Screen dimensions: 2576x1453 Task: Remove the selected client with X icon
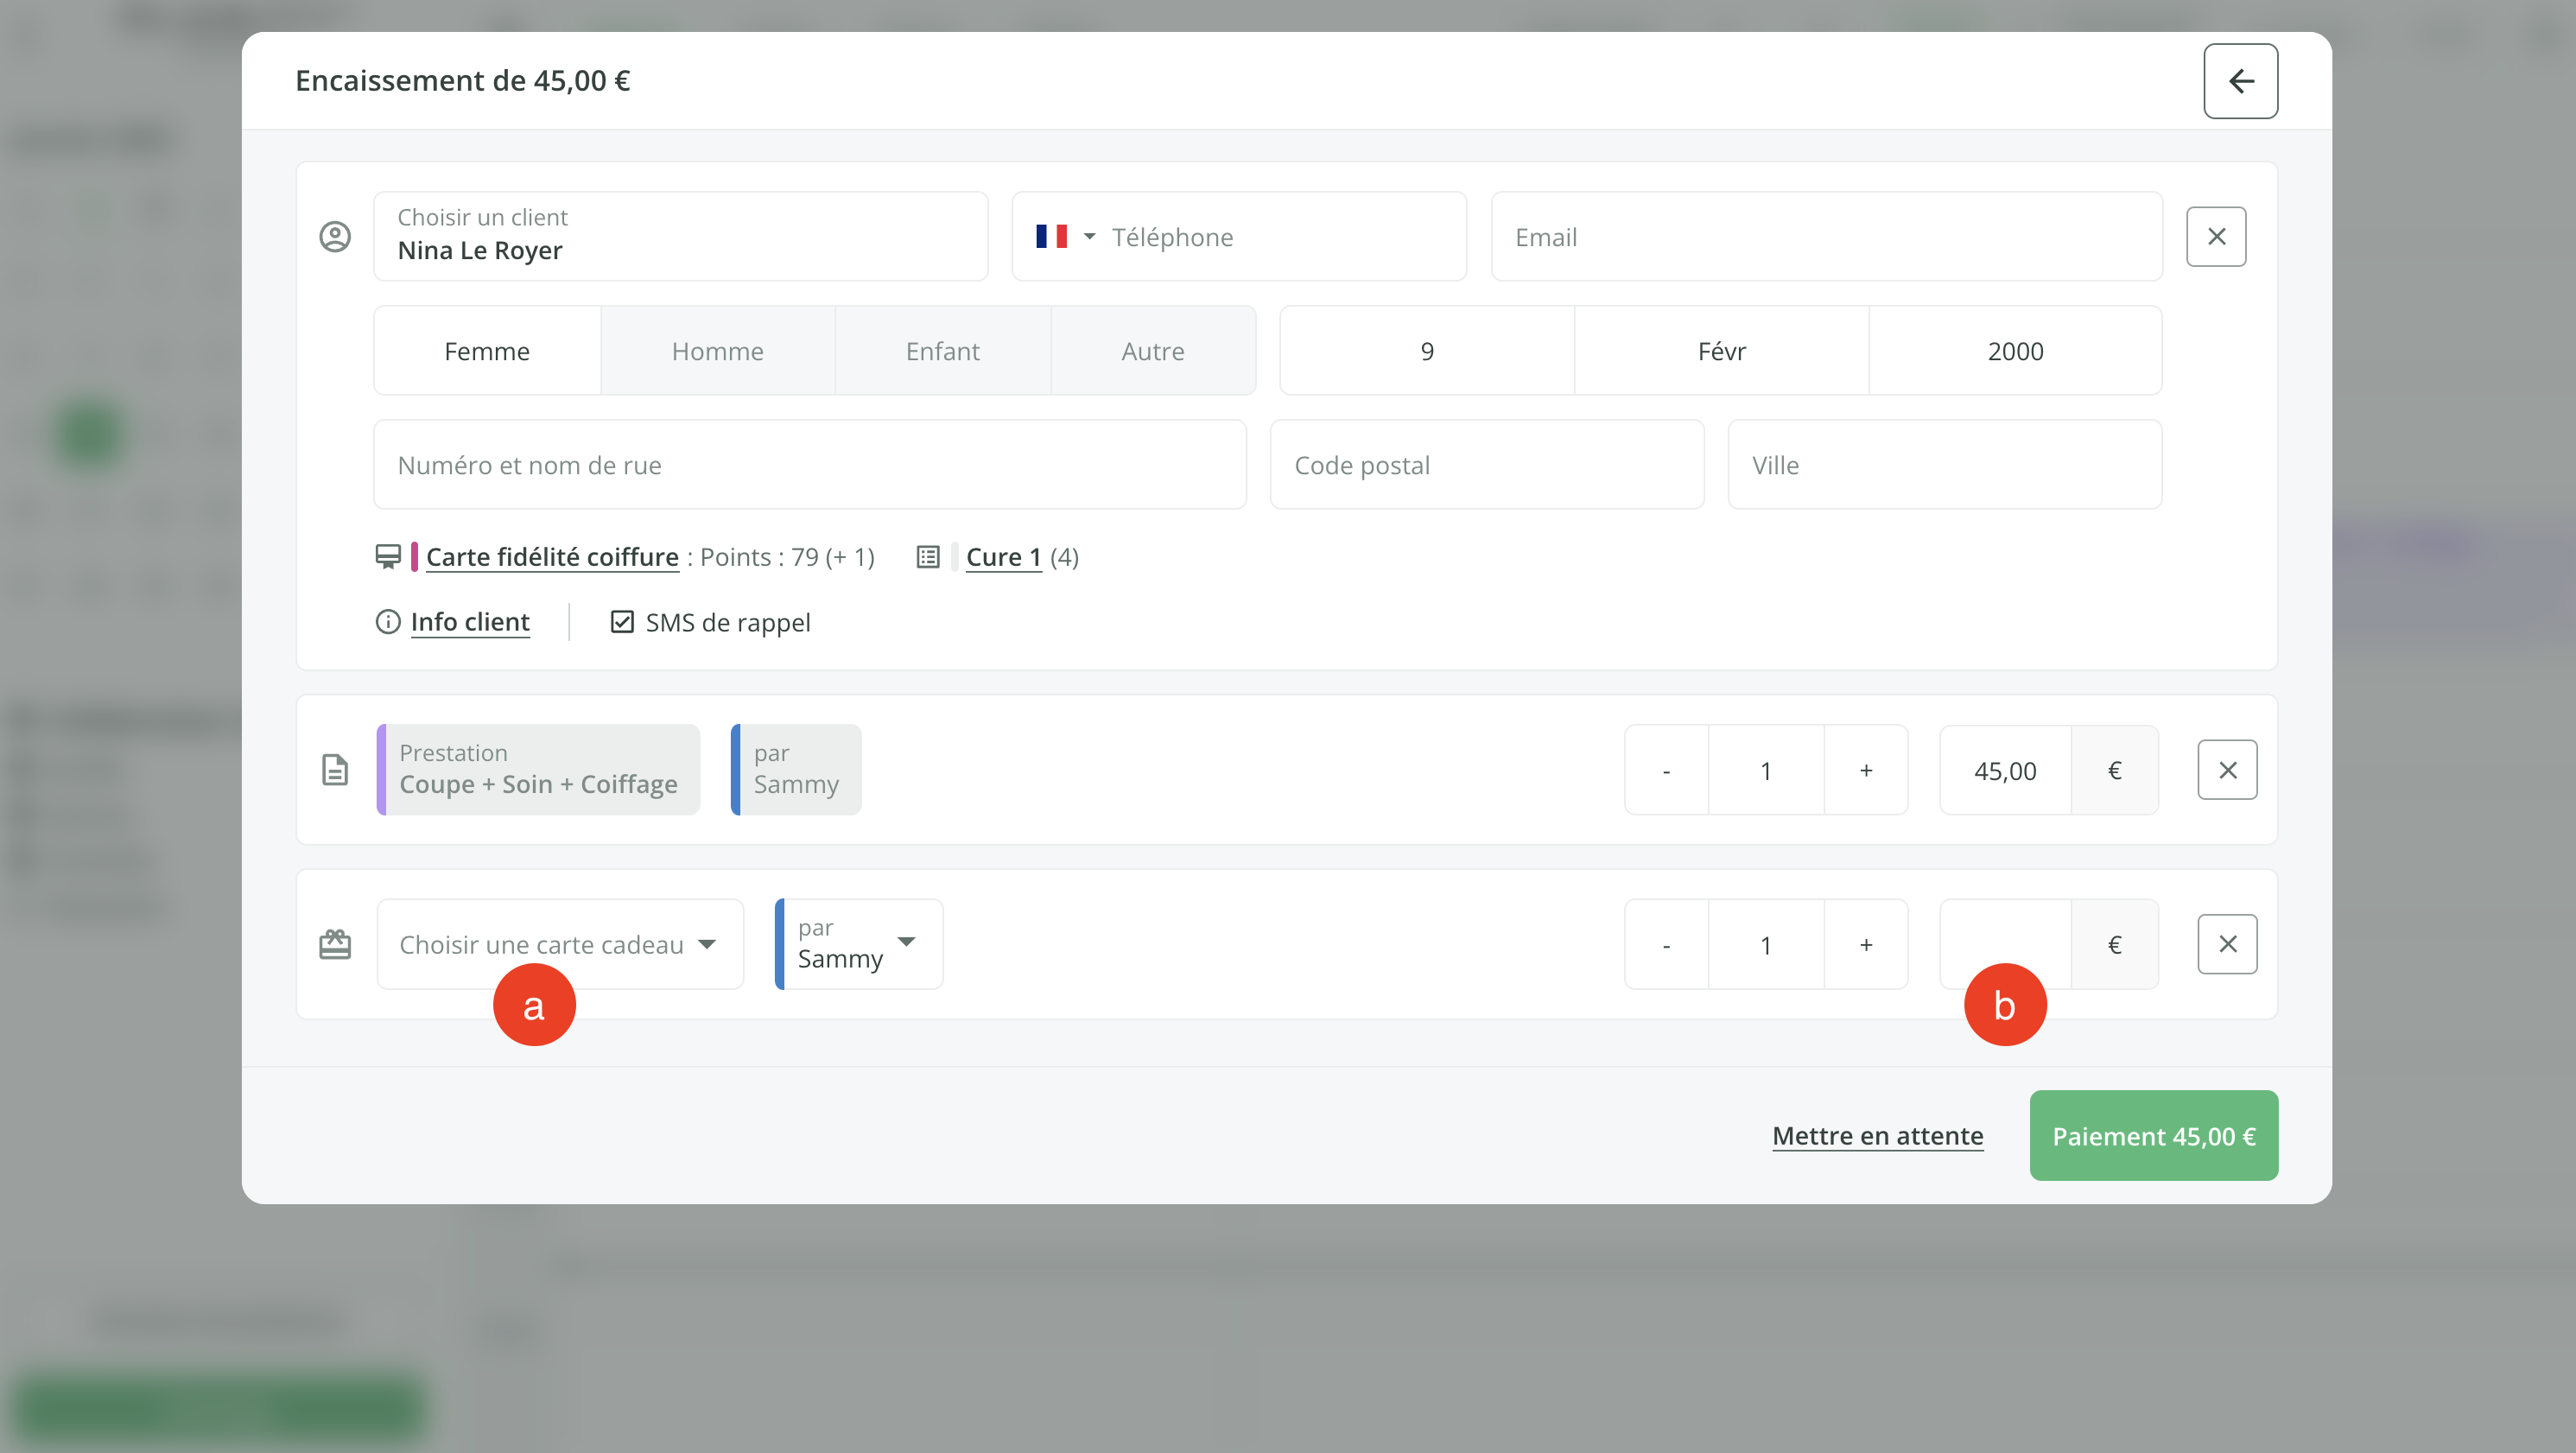point(2216,237)
